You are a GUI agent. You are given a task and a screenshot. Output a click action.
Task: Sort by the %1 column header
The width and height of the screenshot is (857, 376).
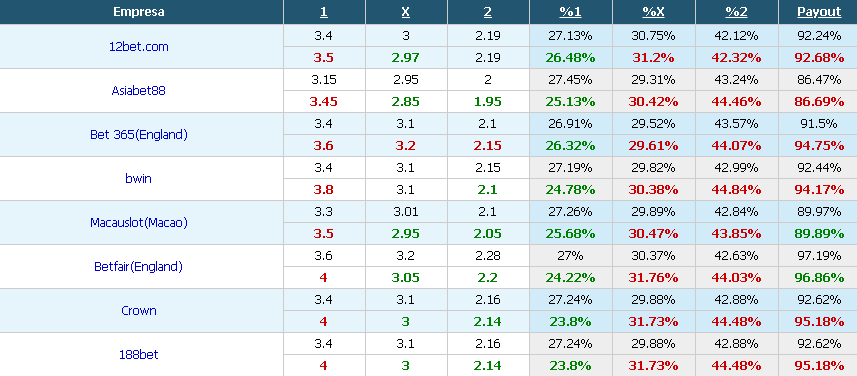click(x=570, y=12)
